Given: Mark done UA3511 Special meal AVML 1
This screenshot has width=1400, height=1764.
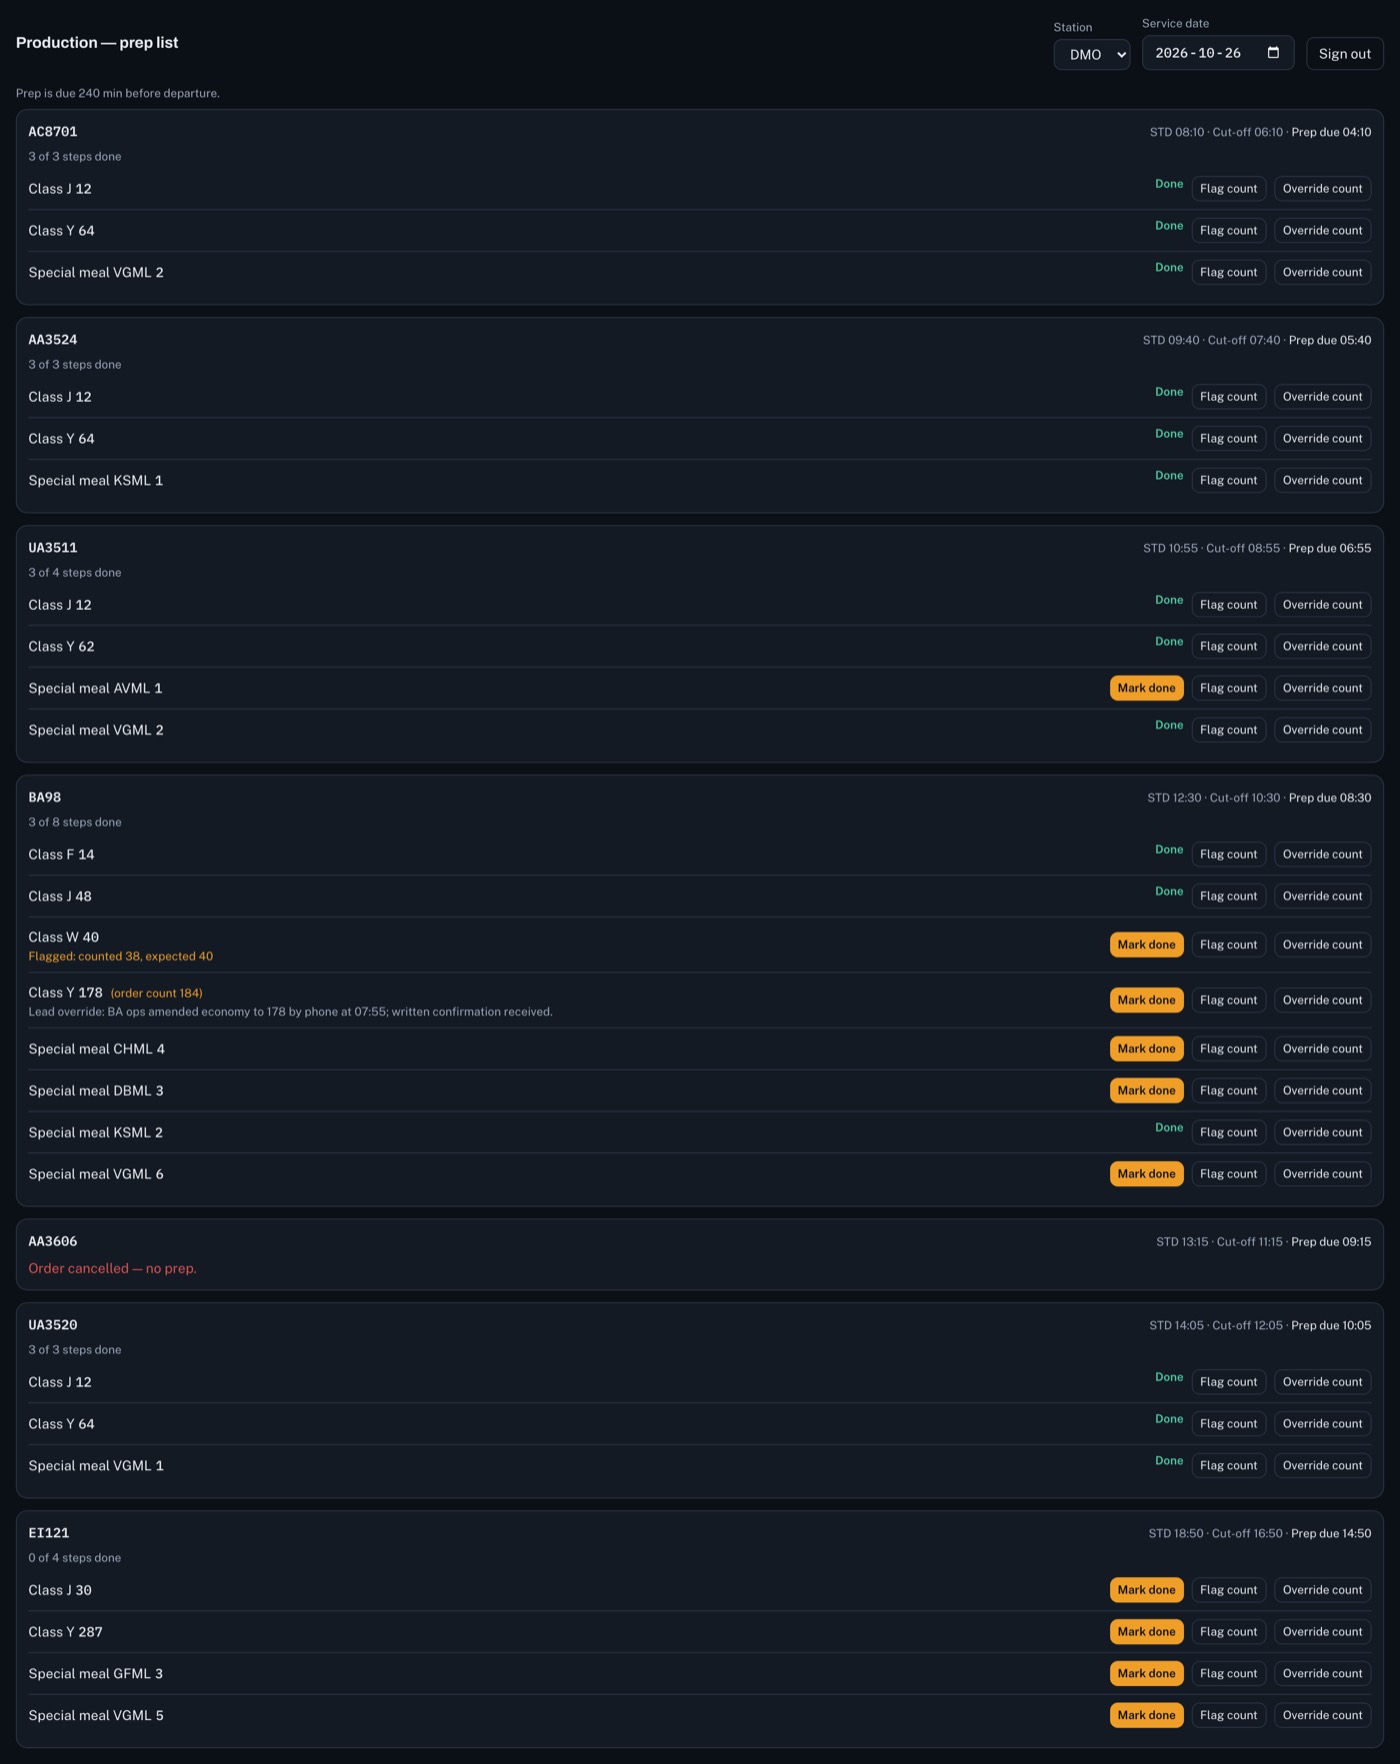Looking at the screenshot, I should pyautogui.click(x=1147, y=688).
